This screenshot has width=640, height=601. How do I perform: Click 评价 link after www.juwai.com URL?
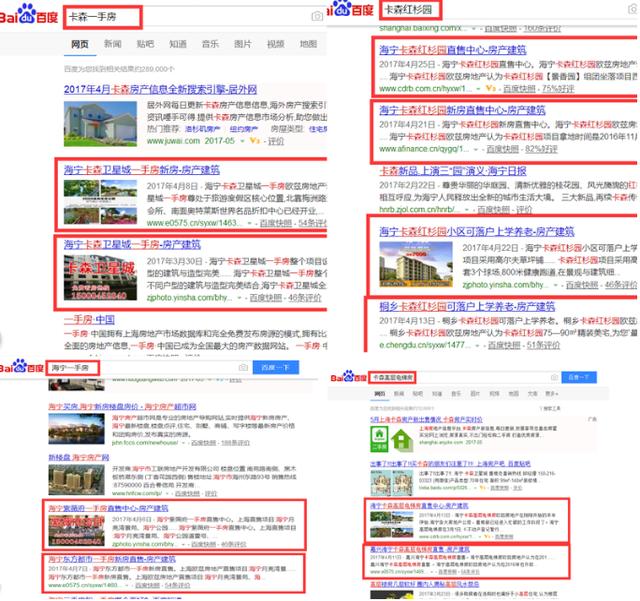pyautogui.click(x=276, y=141)
